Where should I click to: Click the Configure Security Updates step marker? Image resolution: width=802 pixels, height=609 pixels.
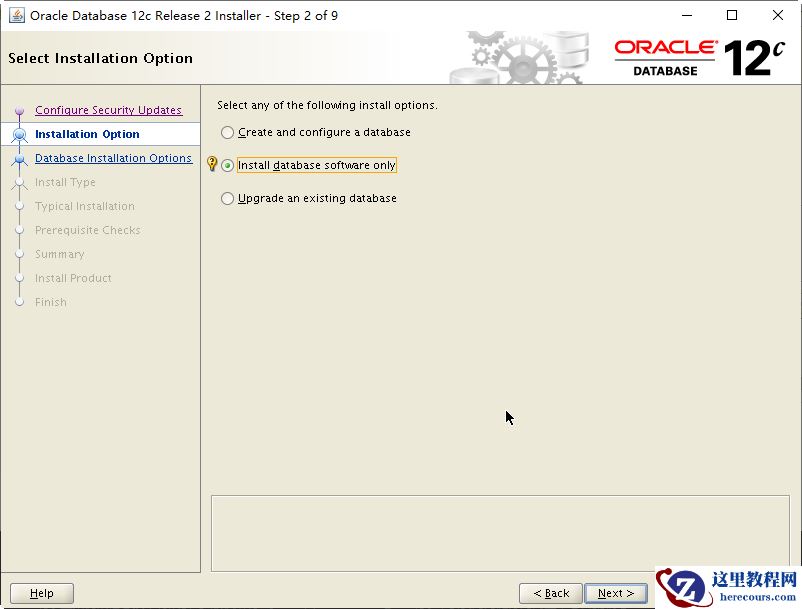[x=19, y=110]
